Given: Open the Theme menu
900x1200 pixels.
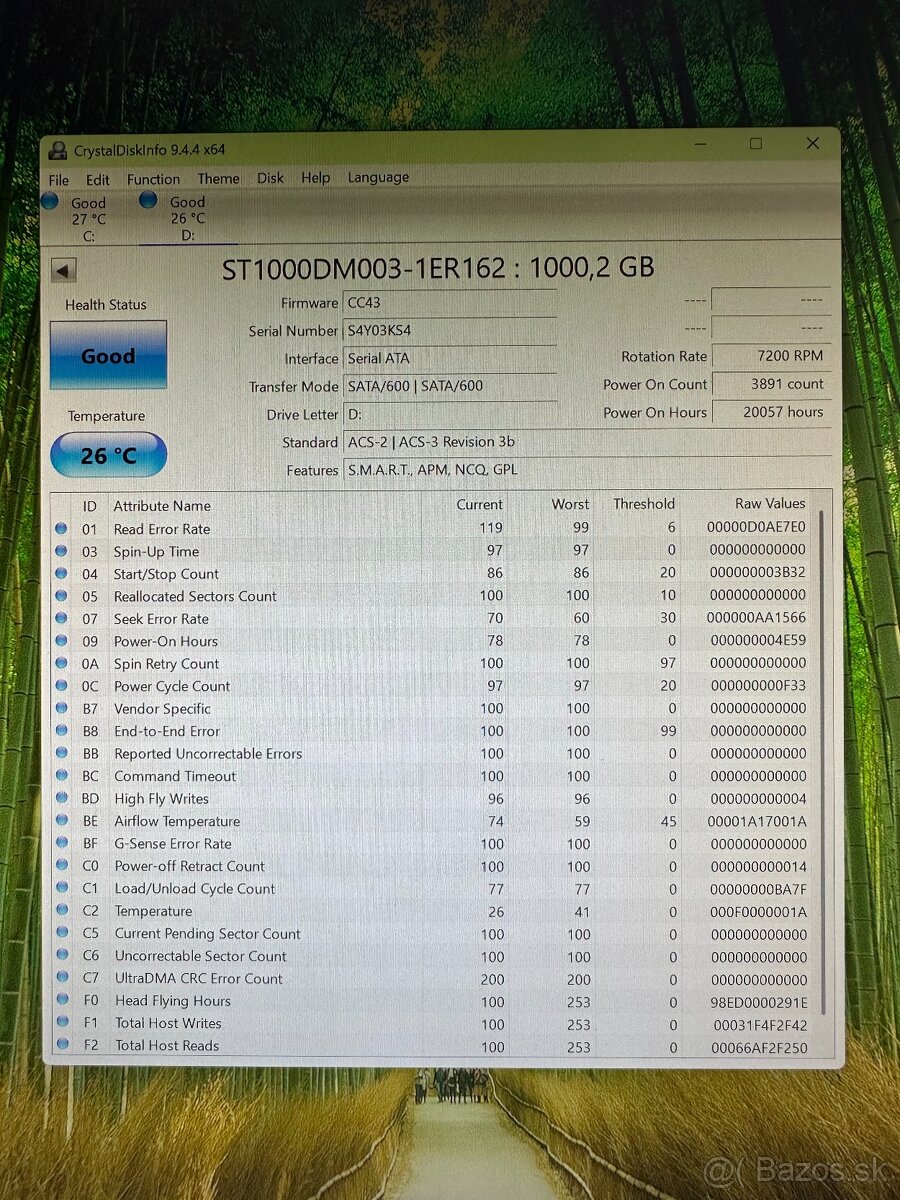Looking at the screenshot, I should coord(218,177).
